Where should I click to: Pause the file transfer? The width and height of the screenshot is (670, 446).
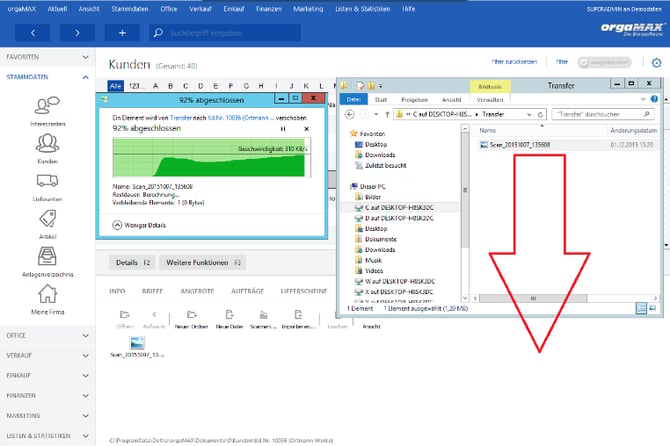tap(283, 129)
